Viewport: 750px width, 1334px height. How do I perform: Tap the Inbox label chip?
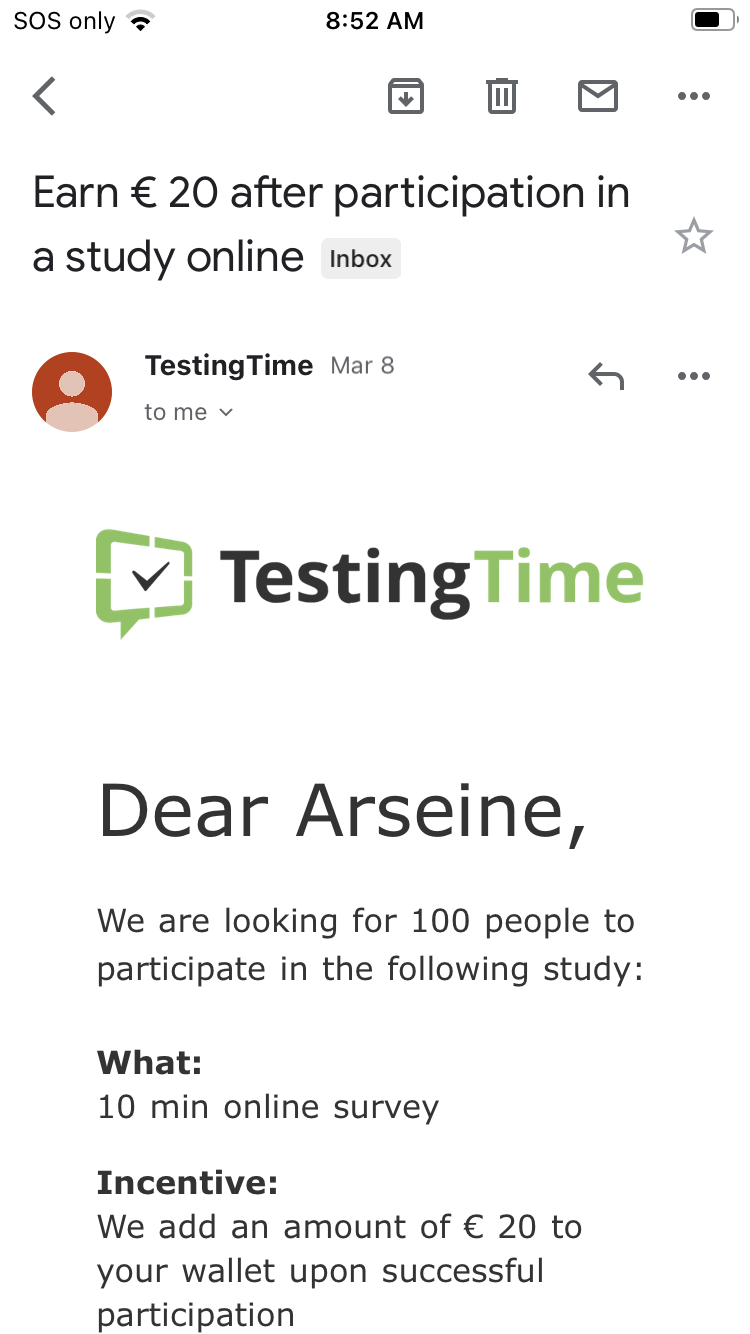(360, 259)
